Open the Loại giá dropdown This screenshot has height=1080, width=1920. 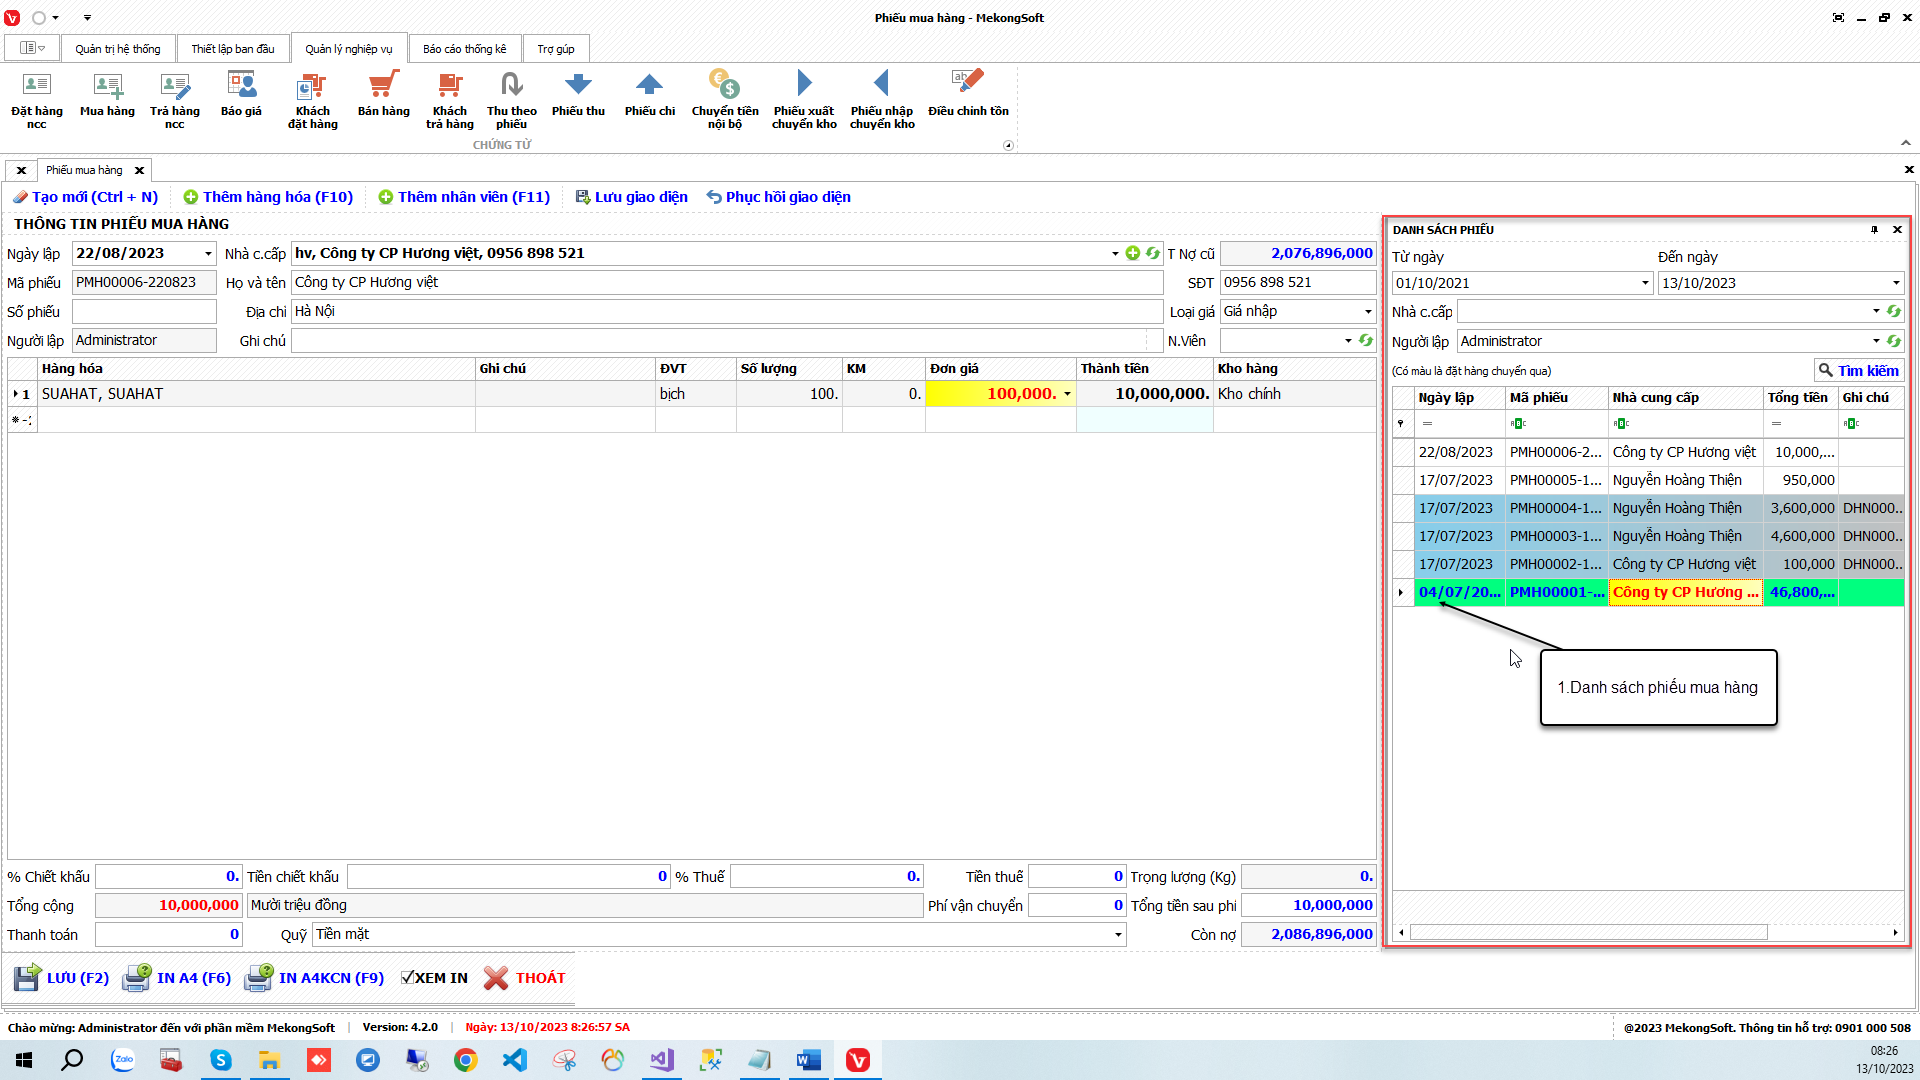click(x=1368, y=312)
